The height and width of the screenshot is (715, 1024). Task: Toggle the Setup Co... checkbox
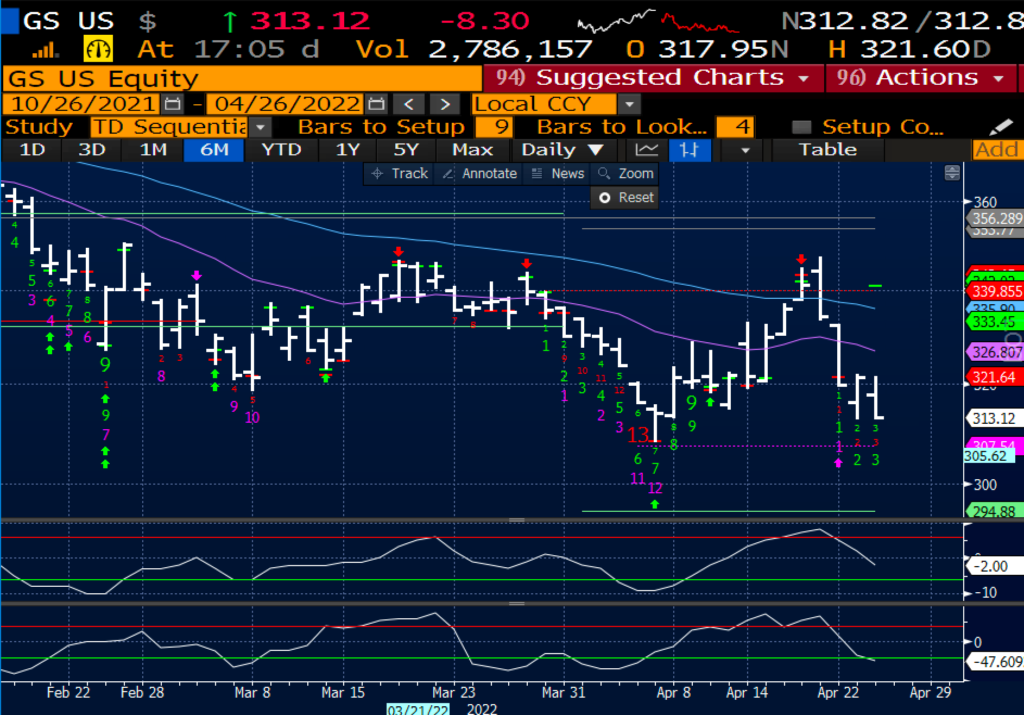[x=801, y=127]
